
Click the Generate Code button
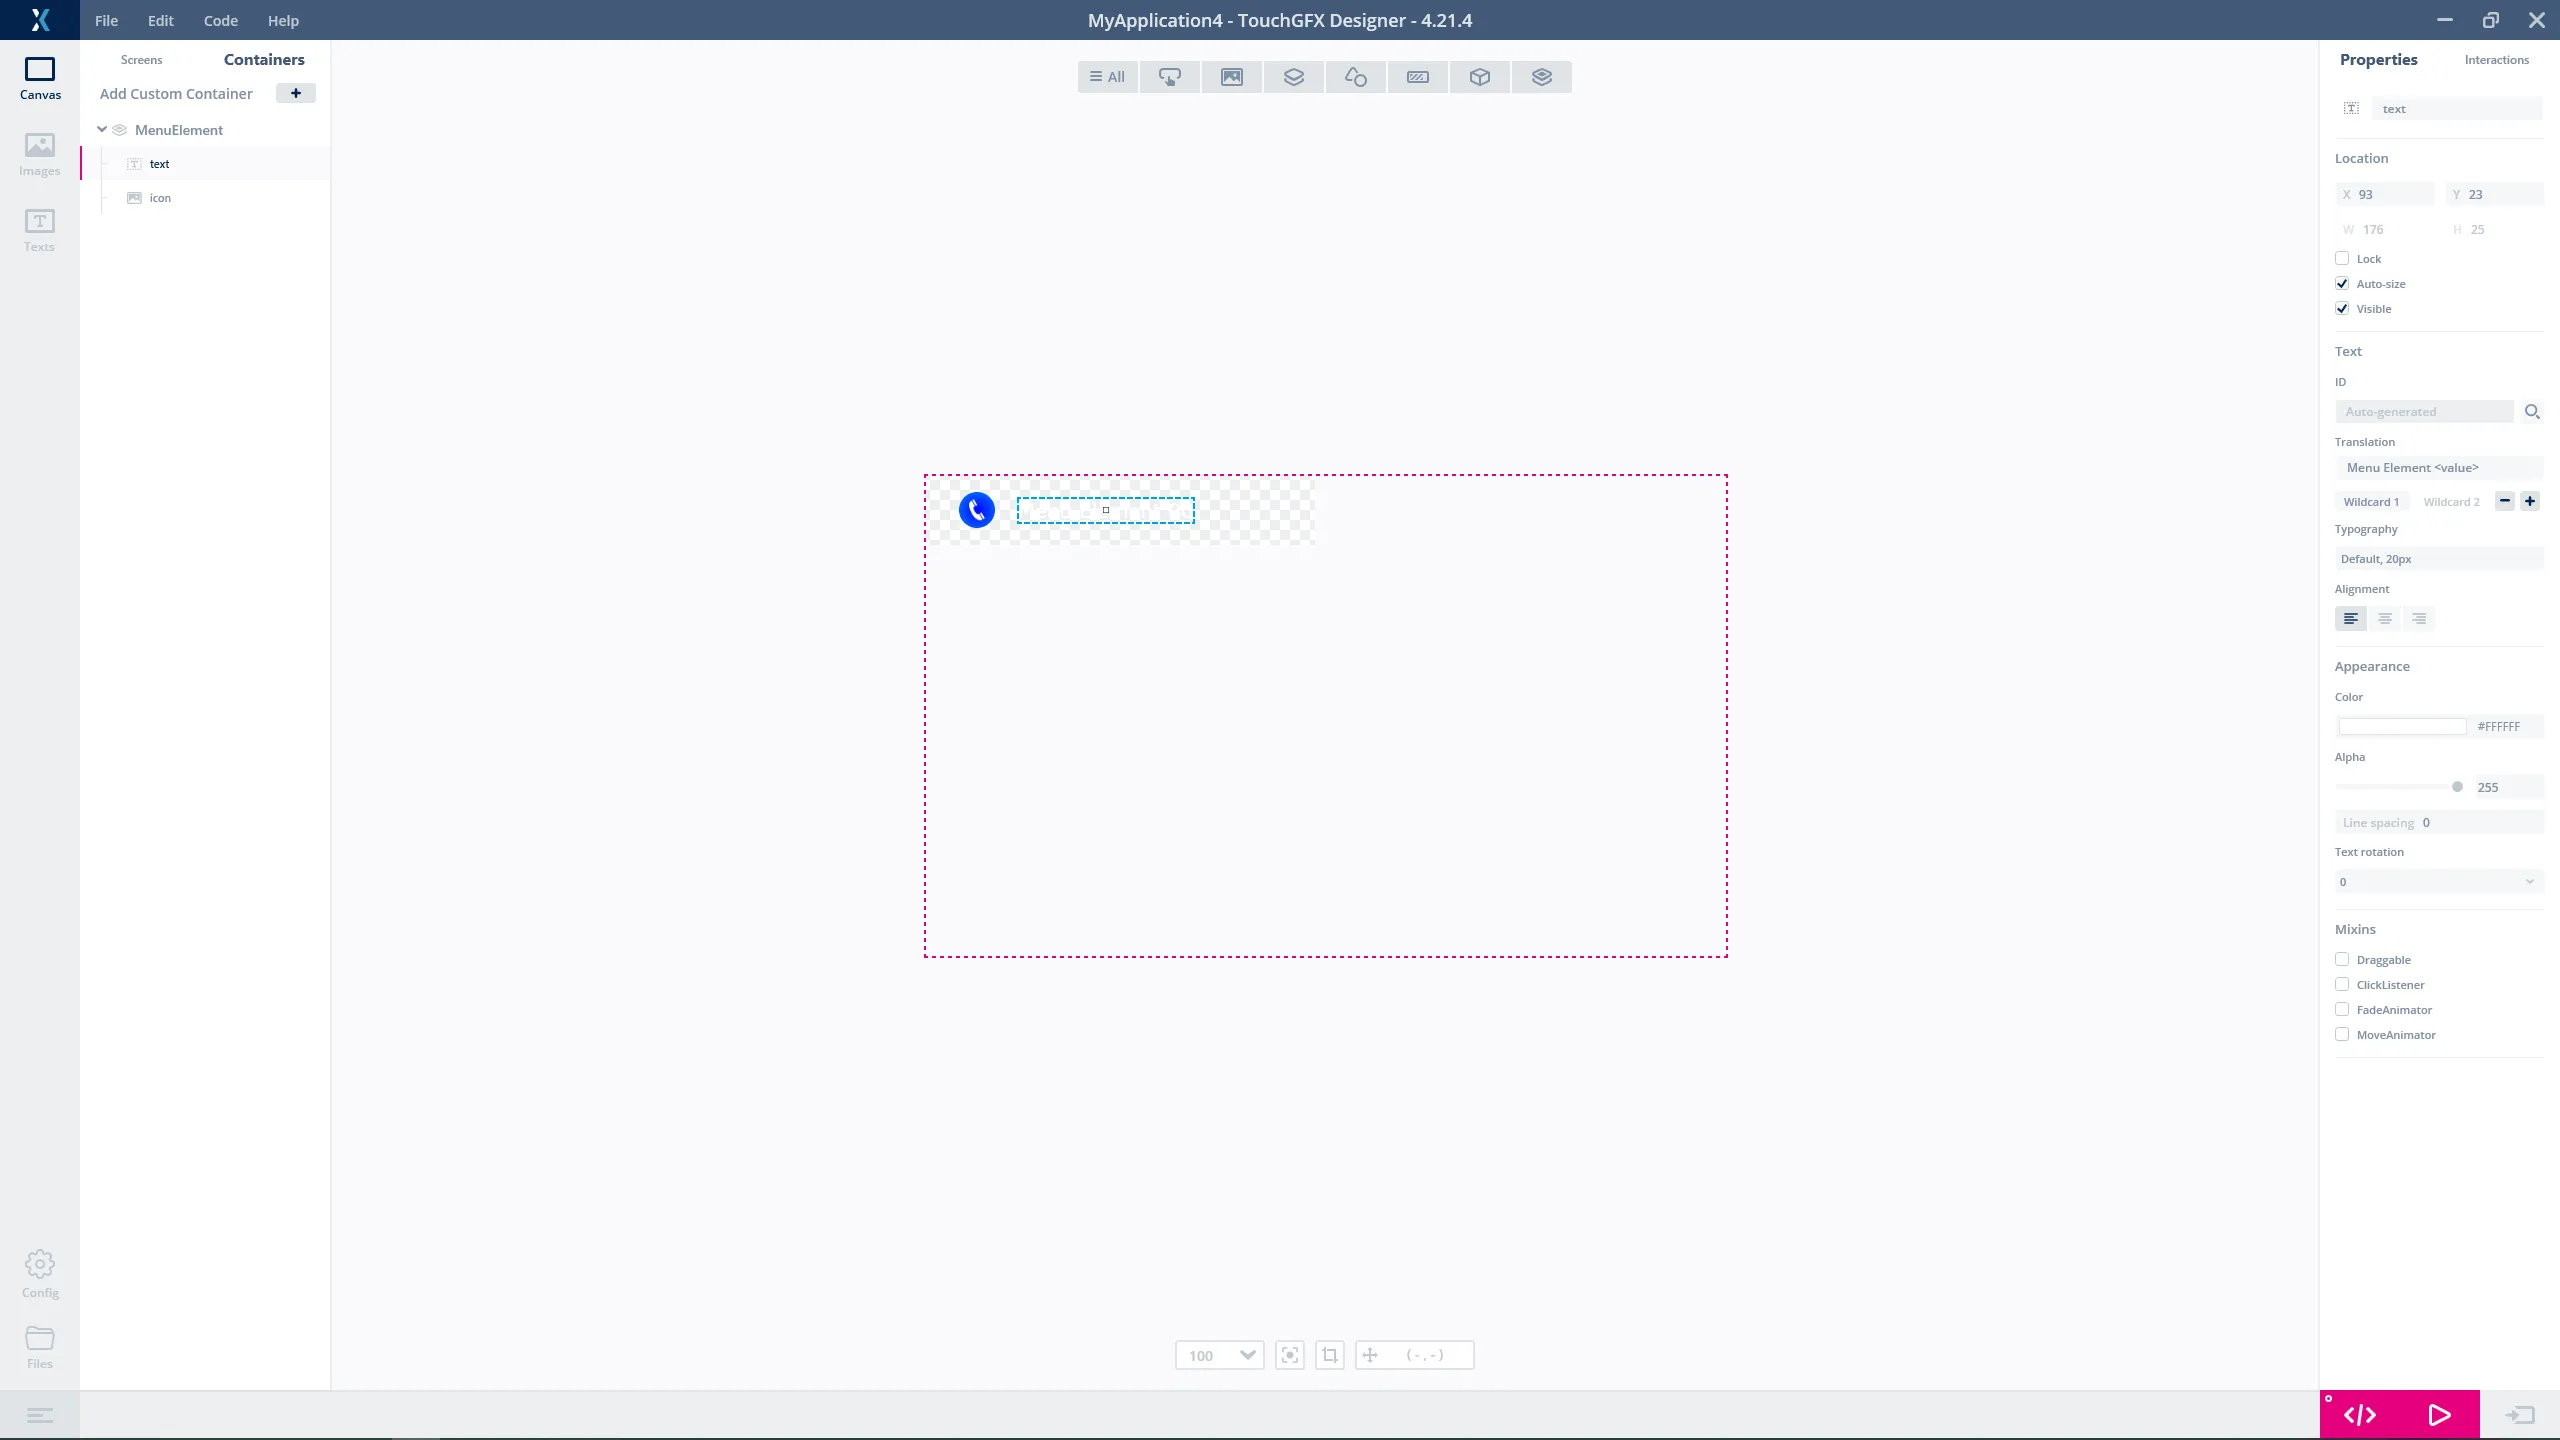2360,1415
